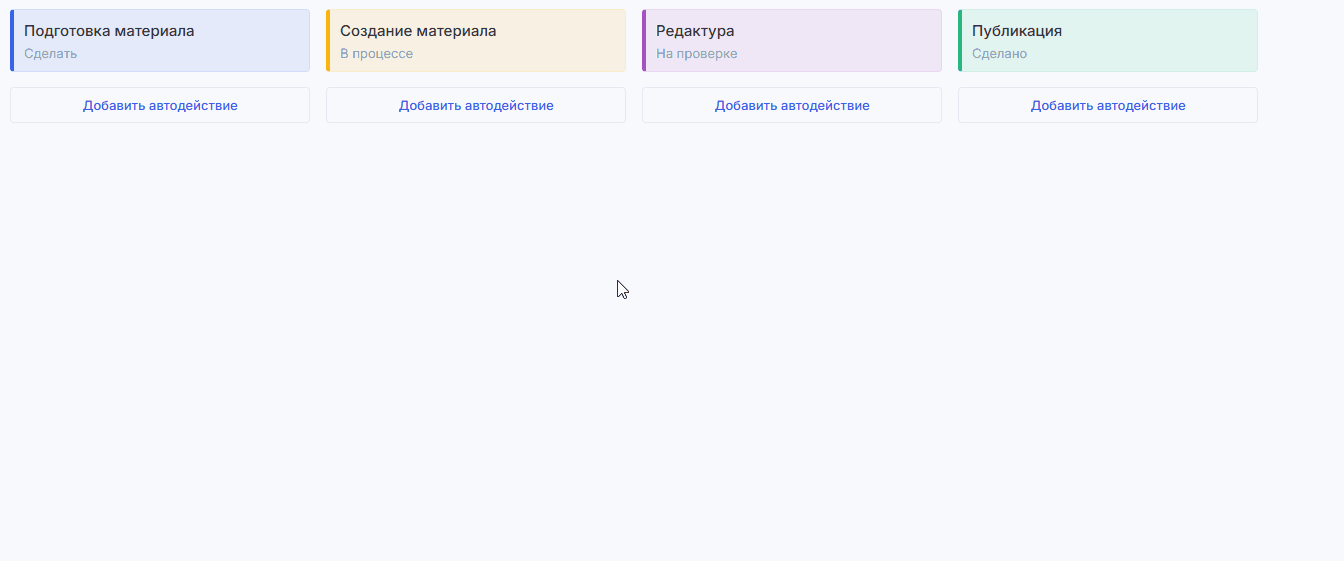This screenshot has height=561, width=1344.
Task: Click the "Сделано" status label
Action: click(999, 54)
